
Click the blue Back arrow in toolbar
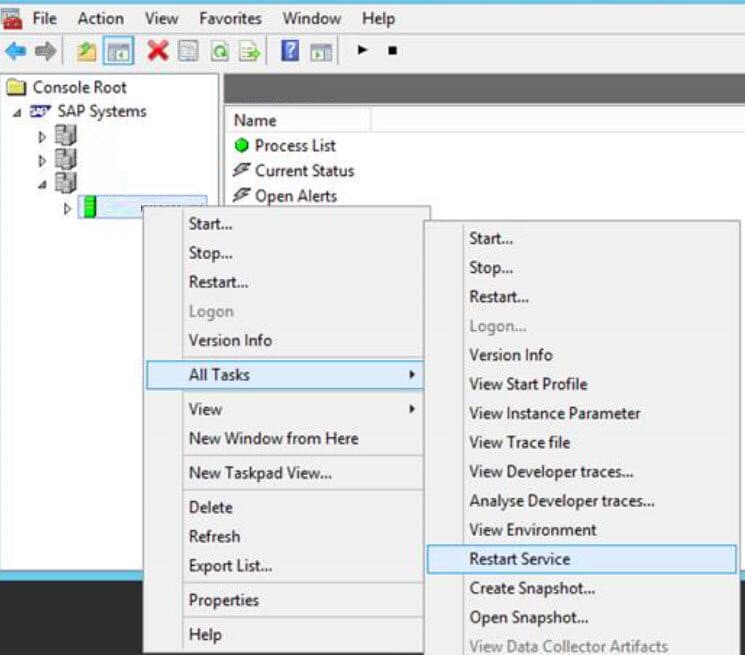point(15,50)
